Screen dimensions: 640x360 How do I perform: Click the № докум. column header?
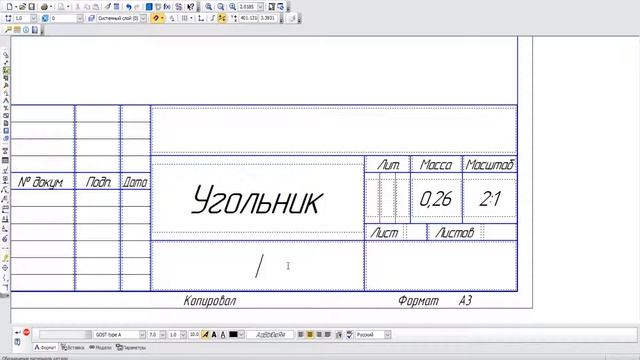[40, 182]
